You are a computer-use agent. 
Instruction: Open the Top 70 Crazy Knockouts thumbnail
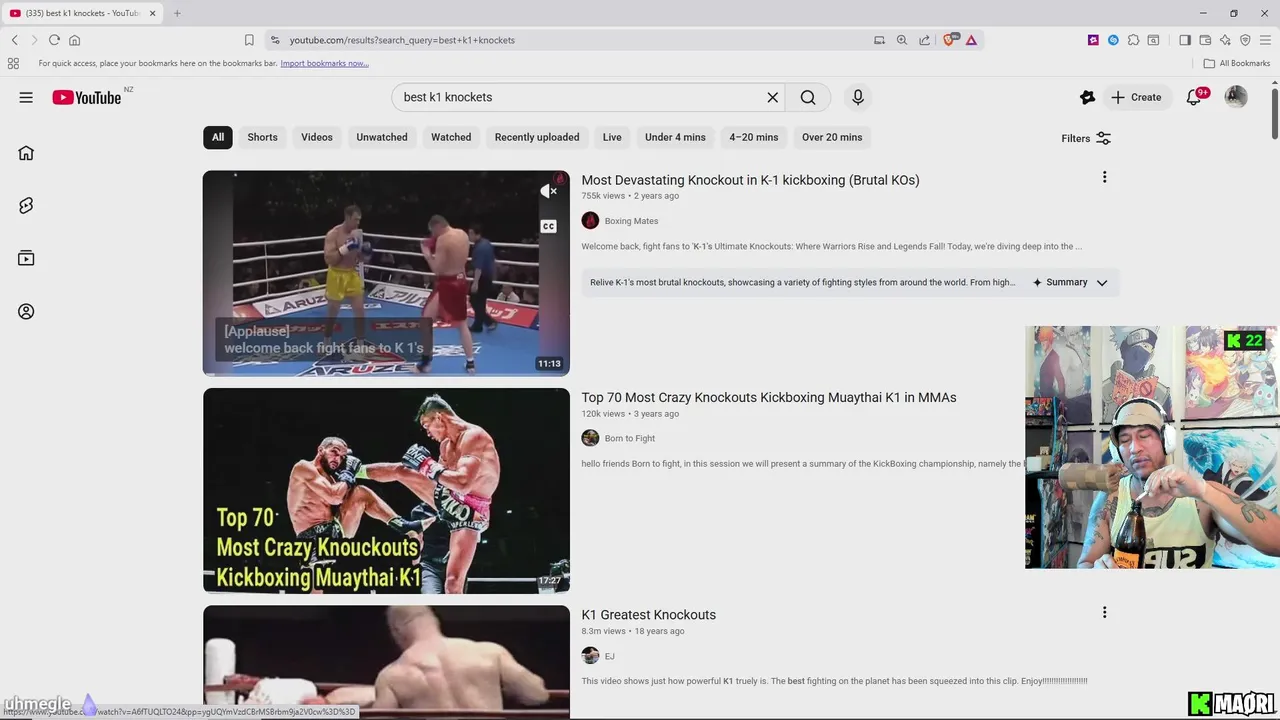(386, 490)
